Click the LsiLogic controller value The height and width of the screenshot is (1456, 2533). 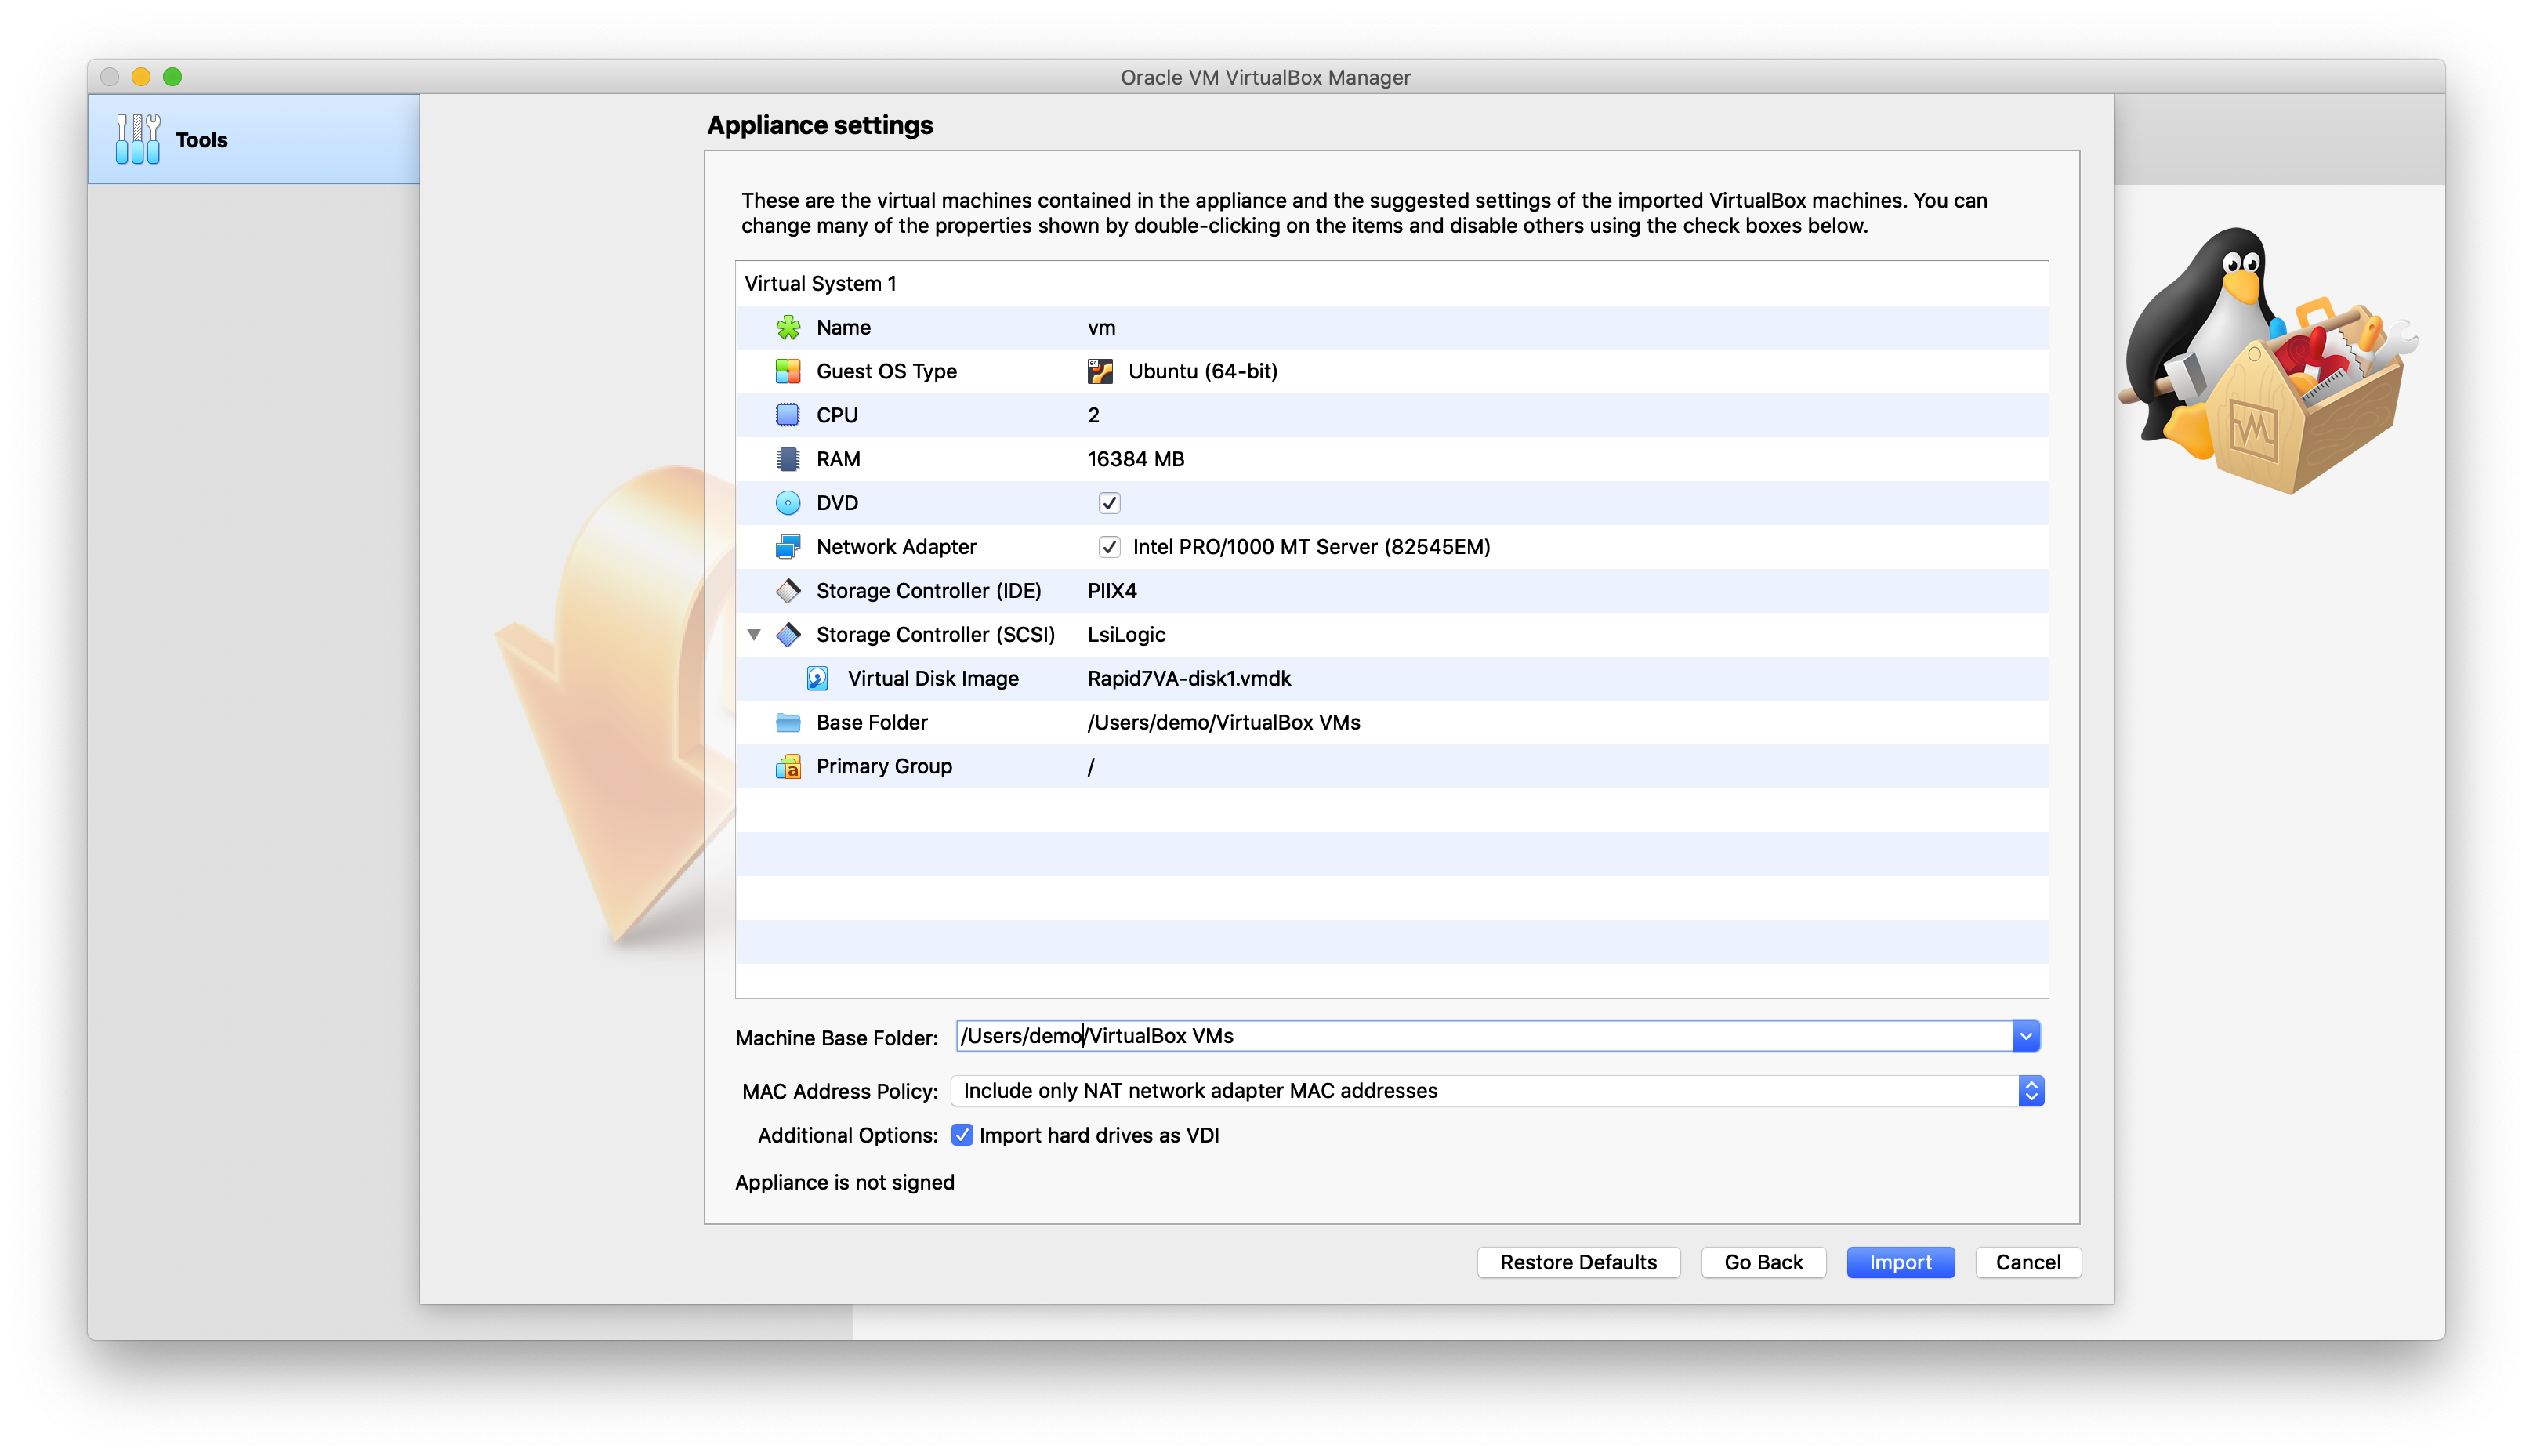coord(1126,635)
